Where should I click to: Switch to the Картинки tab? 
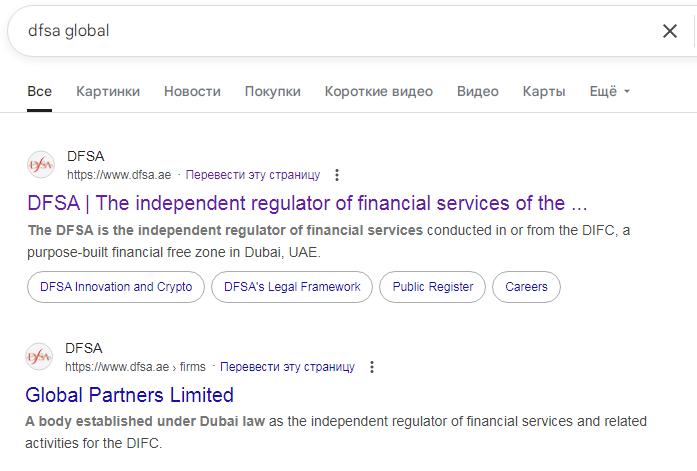[x=108, y=91]
